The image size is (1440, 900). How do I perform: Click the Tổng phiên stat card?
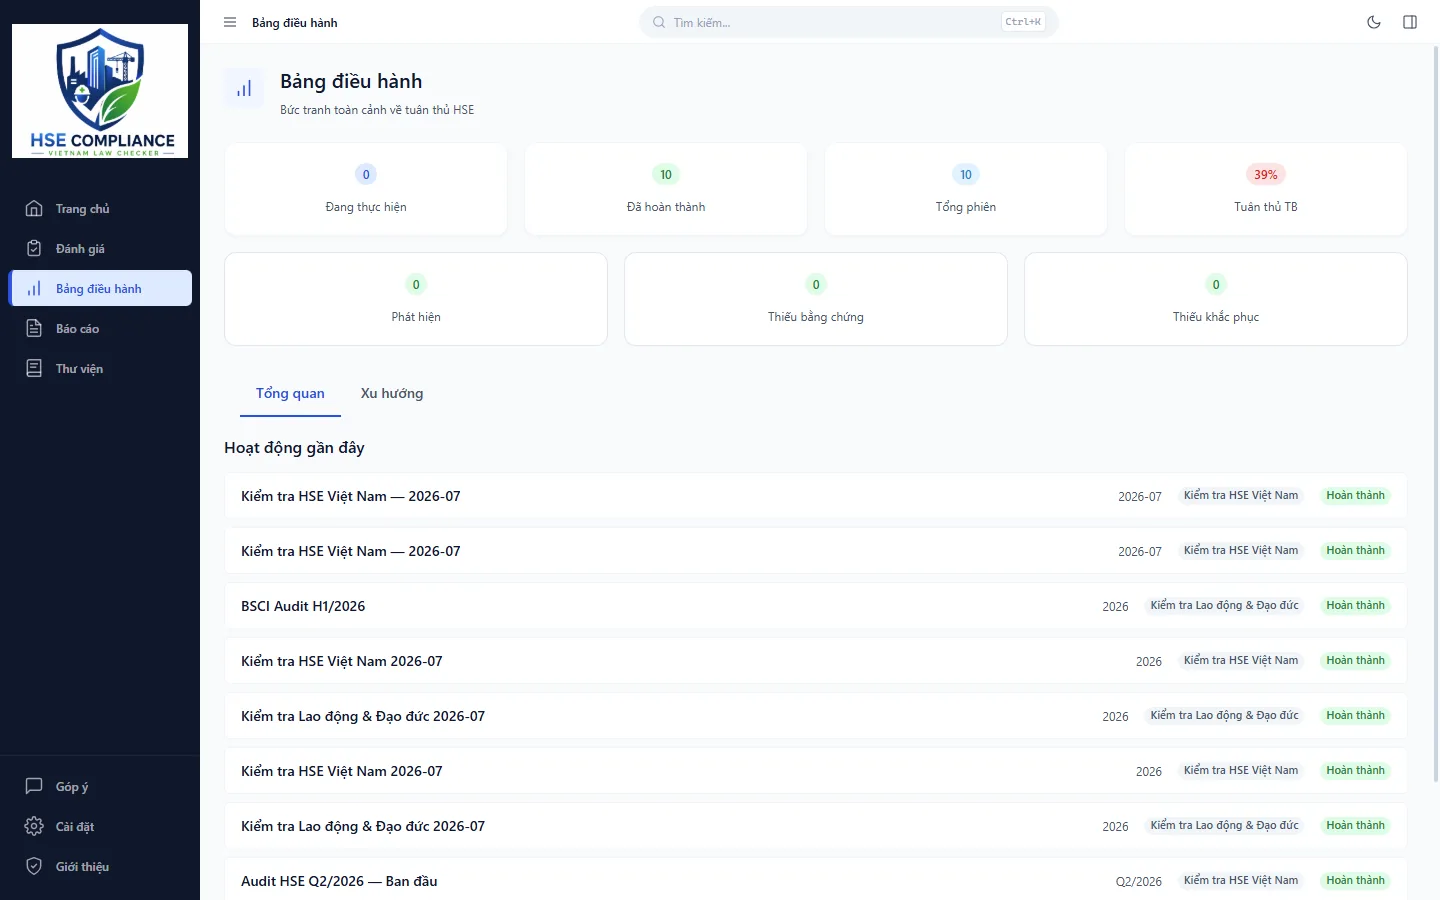click(x=966, y=190)
